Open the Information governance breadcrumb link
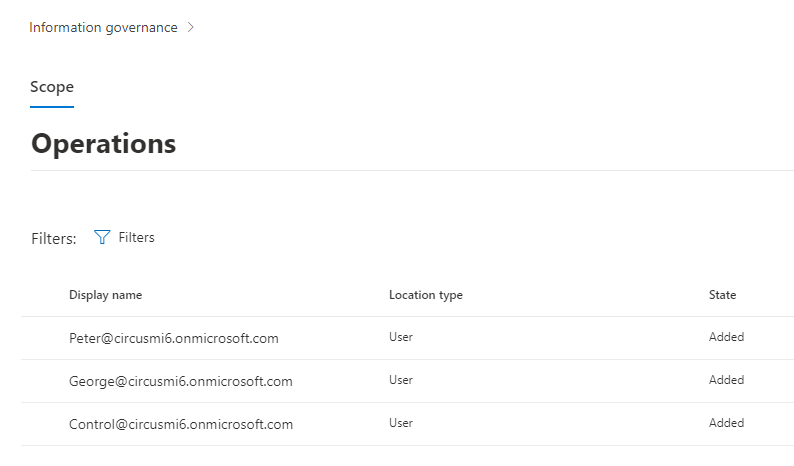The height and width of the screenshot is (466, 794). click(103, 28)
